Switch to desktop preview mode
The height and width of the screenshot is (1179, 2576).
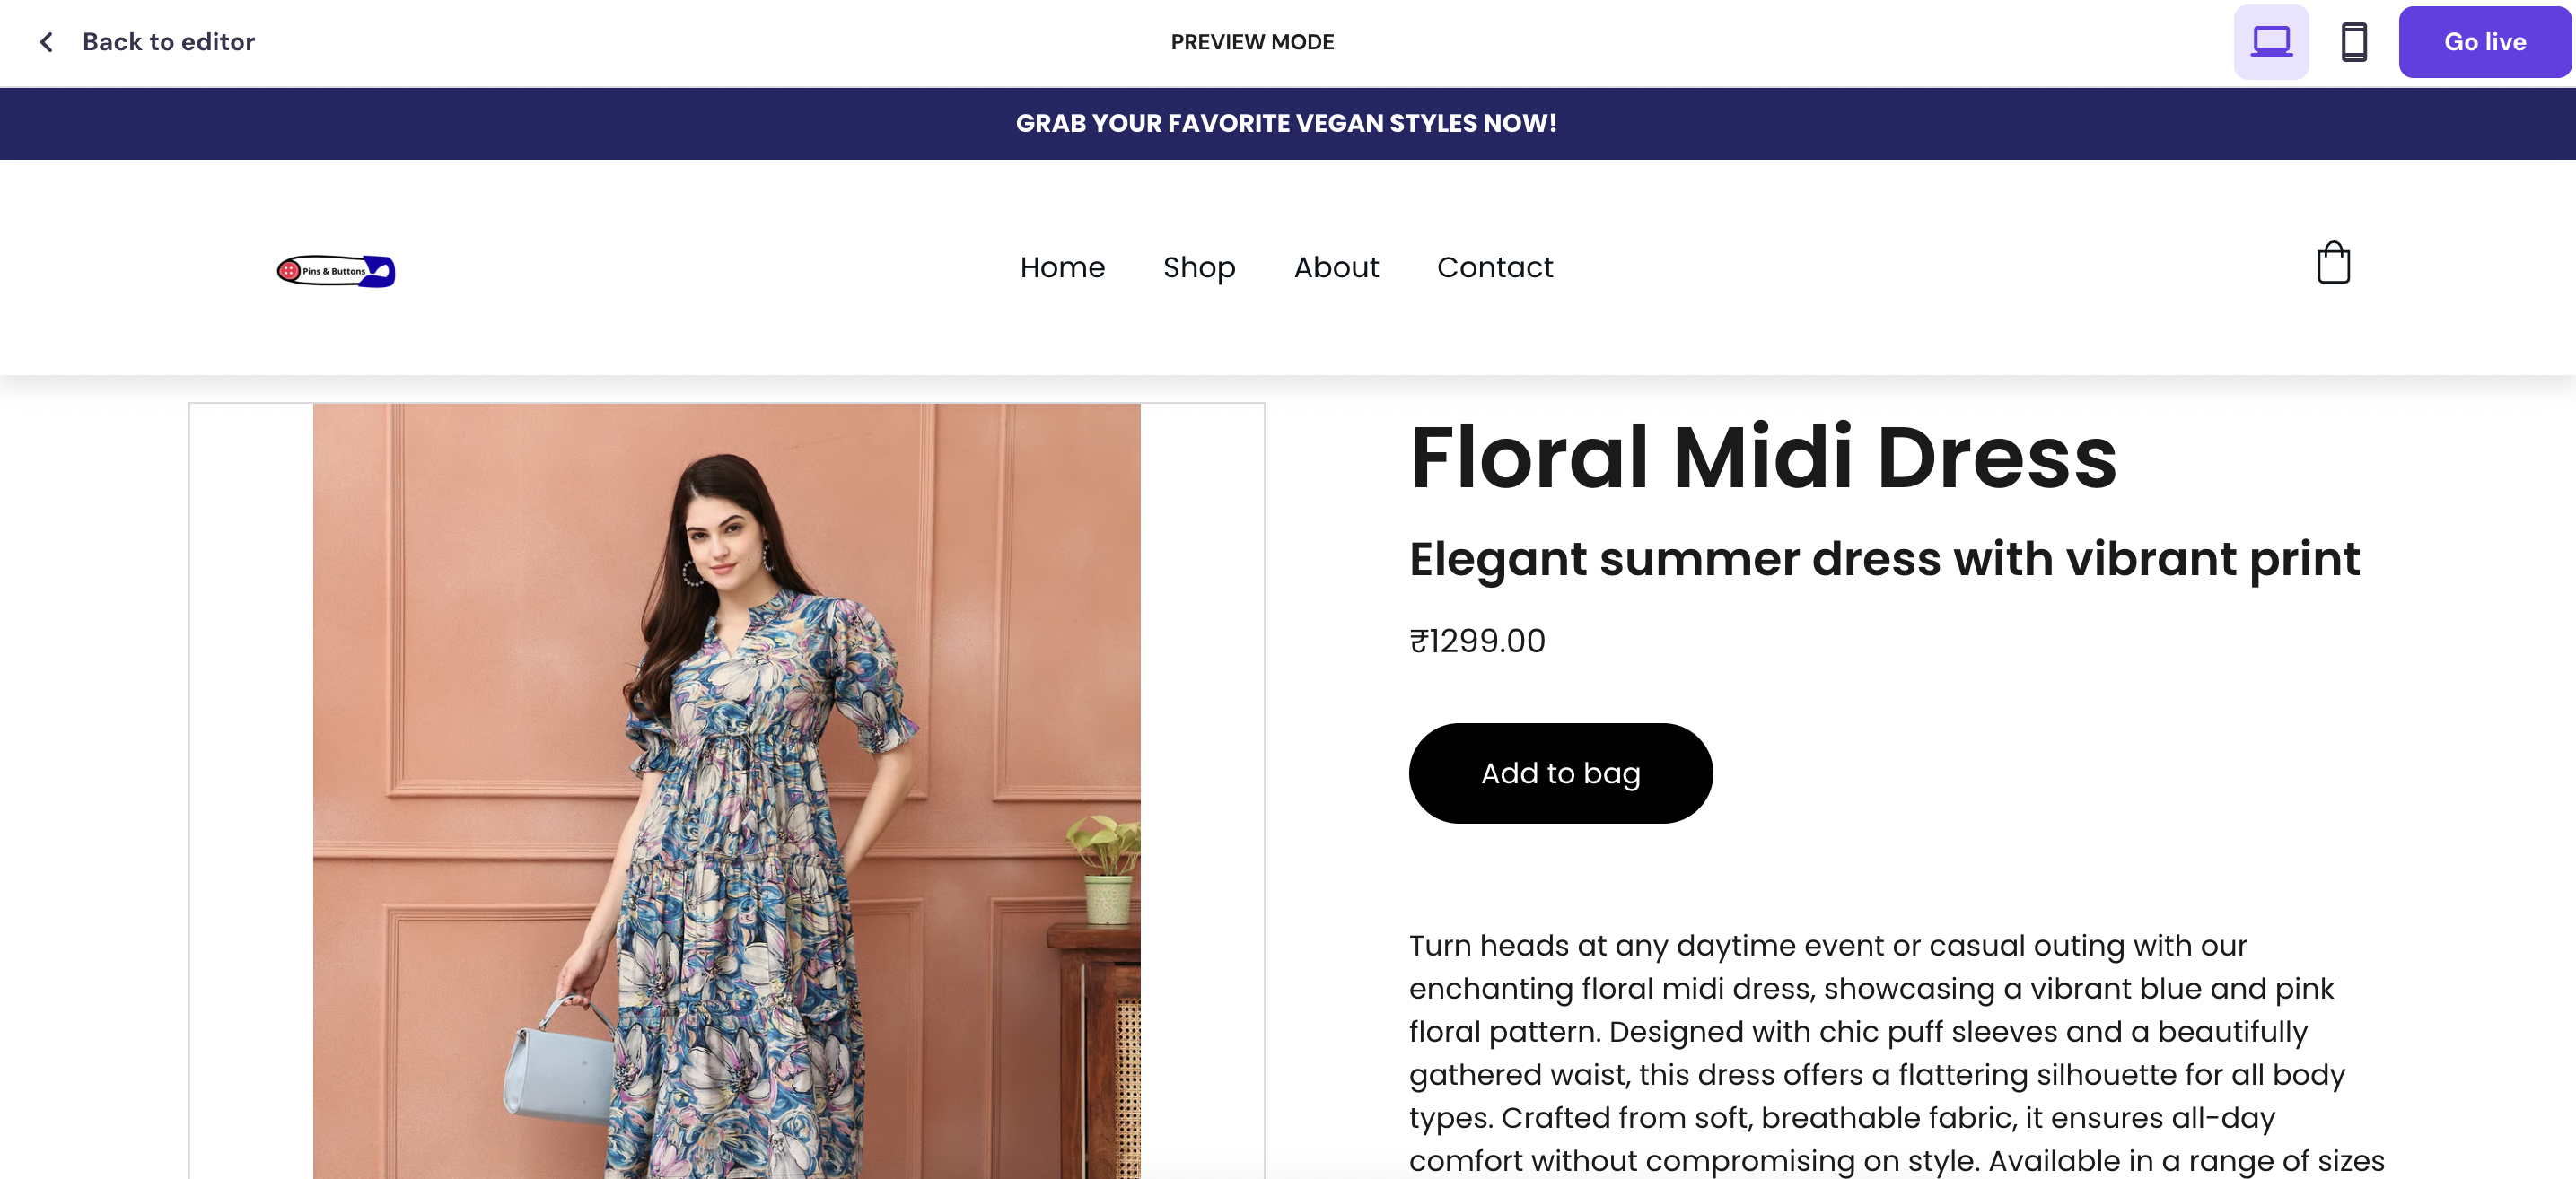(x=2270, y=42)
